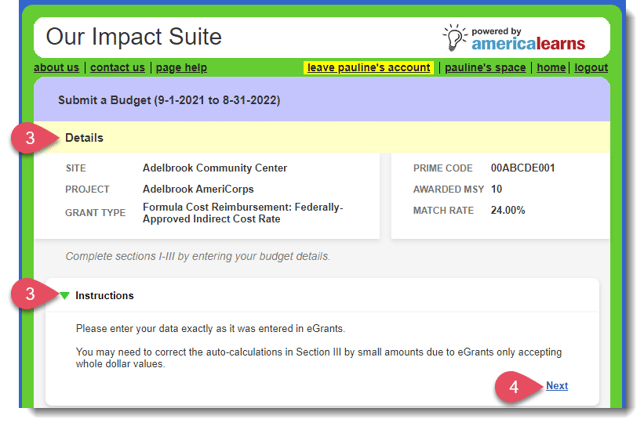
Task: Open the contact us page
Action: [x=118, y=68]
